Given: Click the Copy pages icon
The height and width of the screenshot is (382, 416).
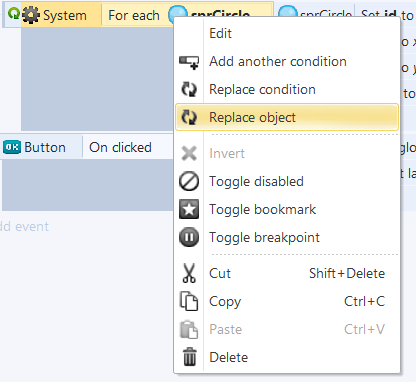Looking at the screenshot, I should (189, 301).
